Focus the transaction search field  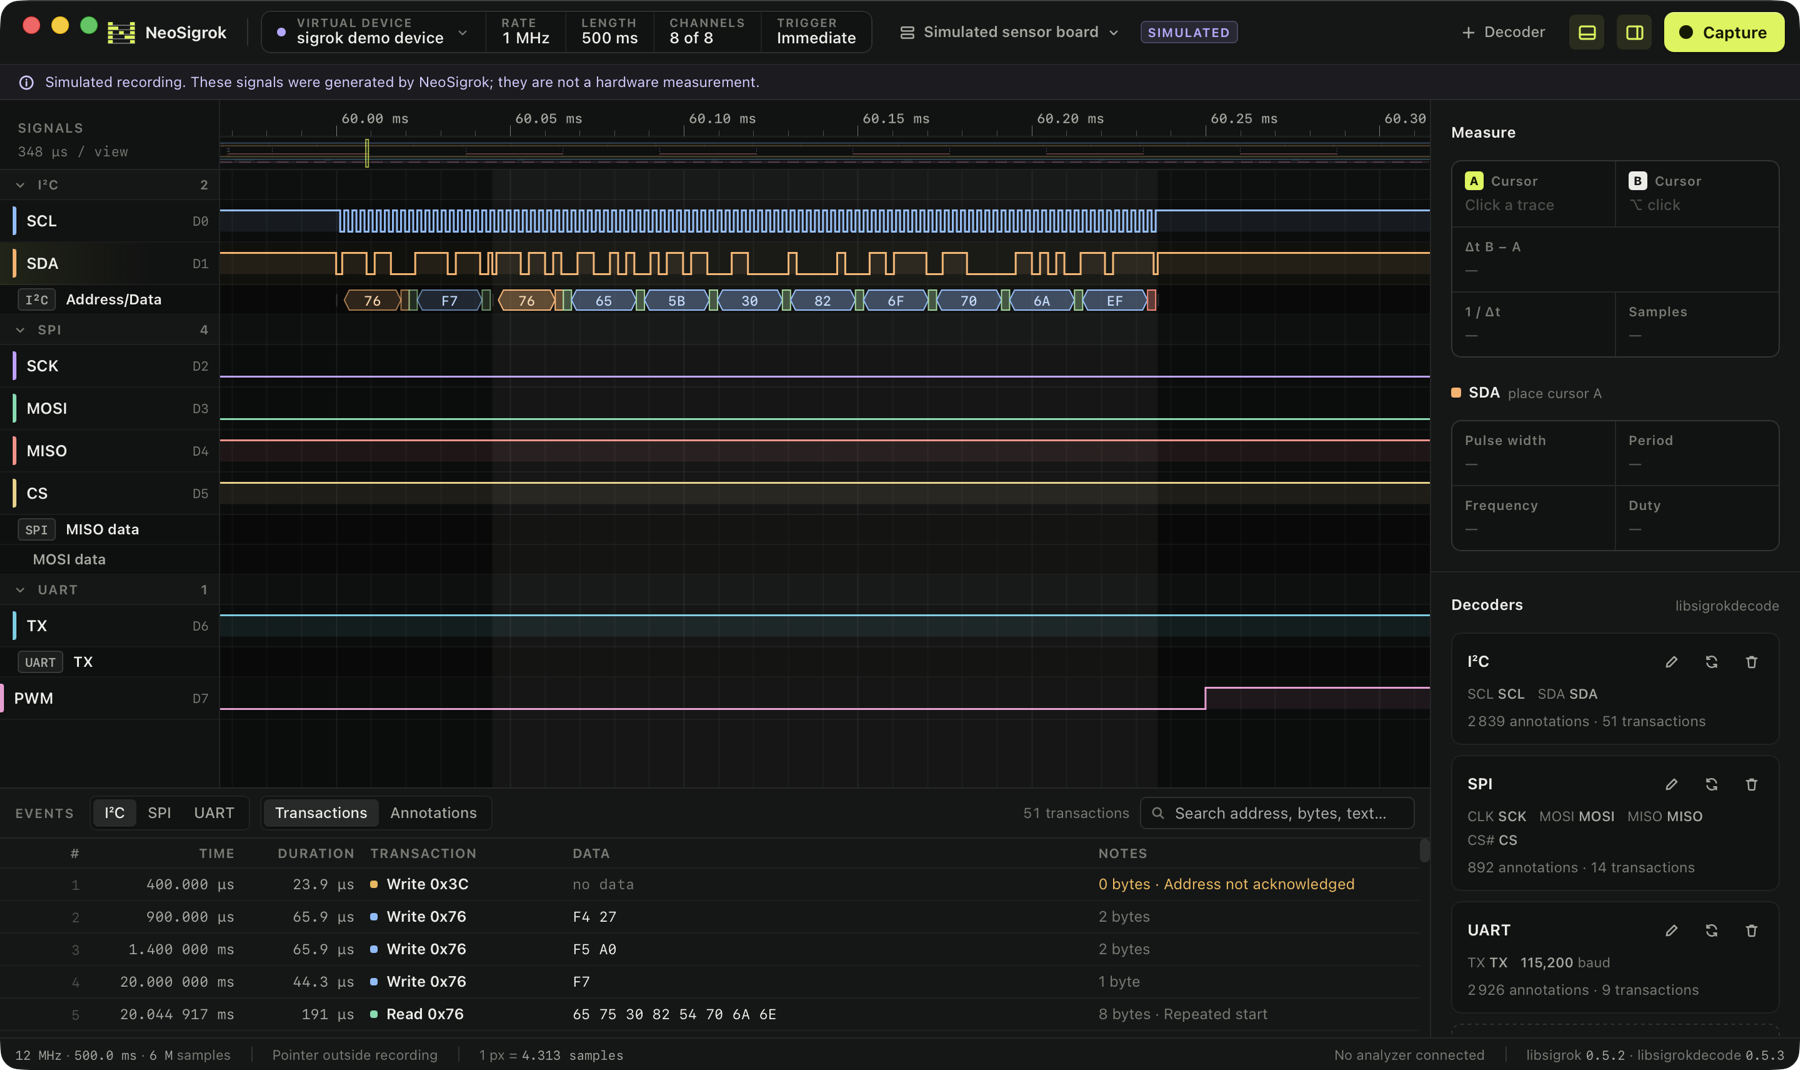(x=1277, y=813)
